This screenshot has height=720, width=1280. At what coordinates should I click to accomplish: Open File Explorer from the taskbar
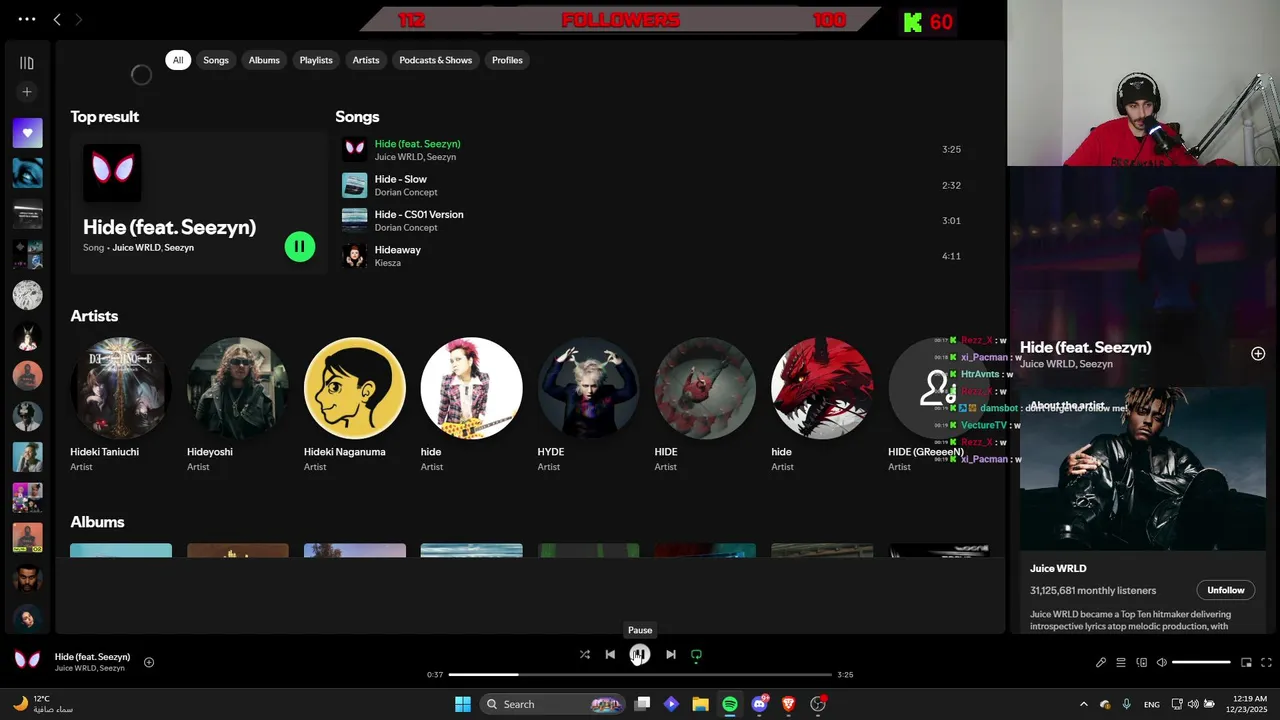(701, 704)
